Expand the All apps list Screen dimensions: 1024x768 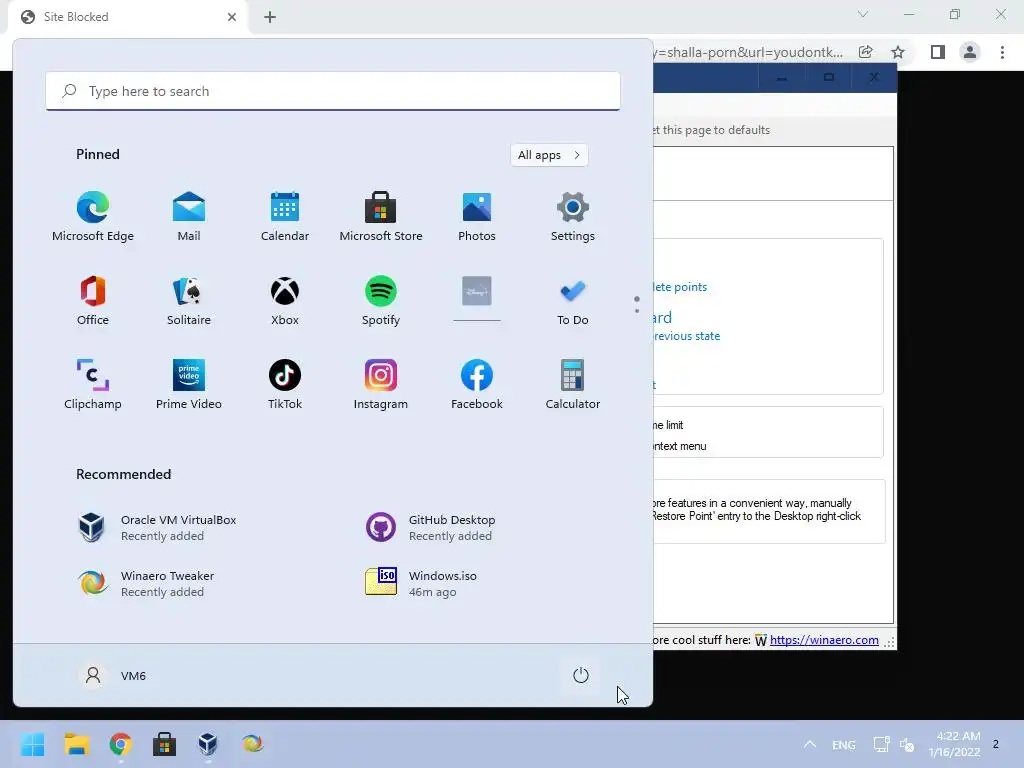click(x=549, y=155)
